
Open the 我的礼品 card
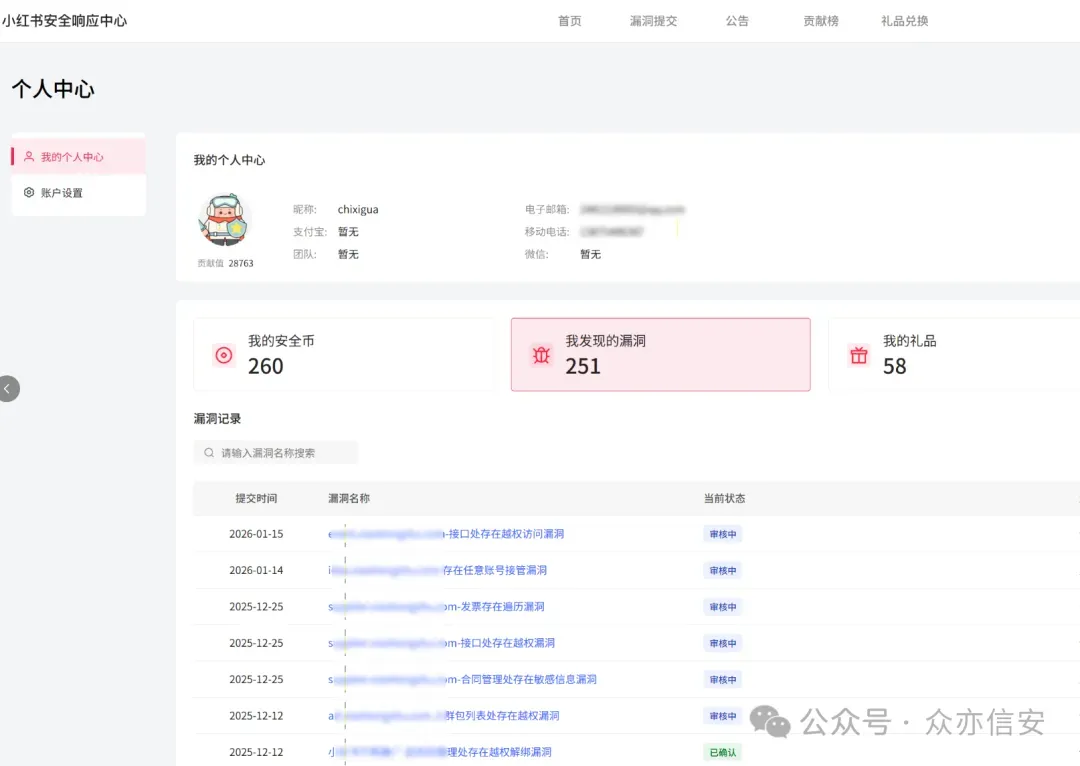coord(954,354)
